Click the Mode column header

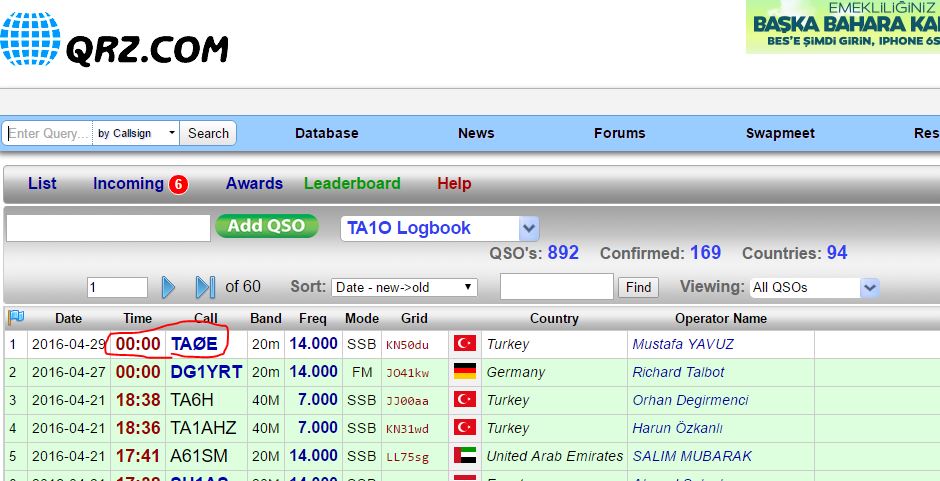click(x=361, y=318)
